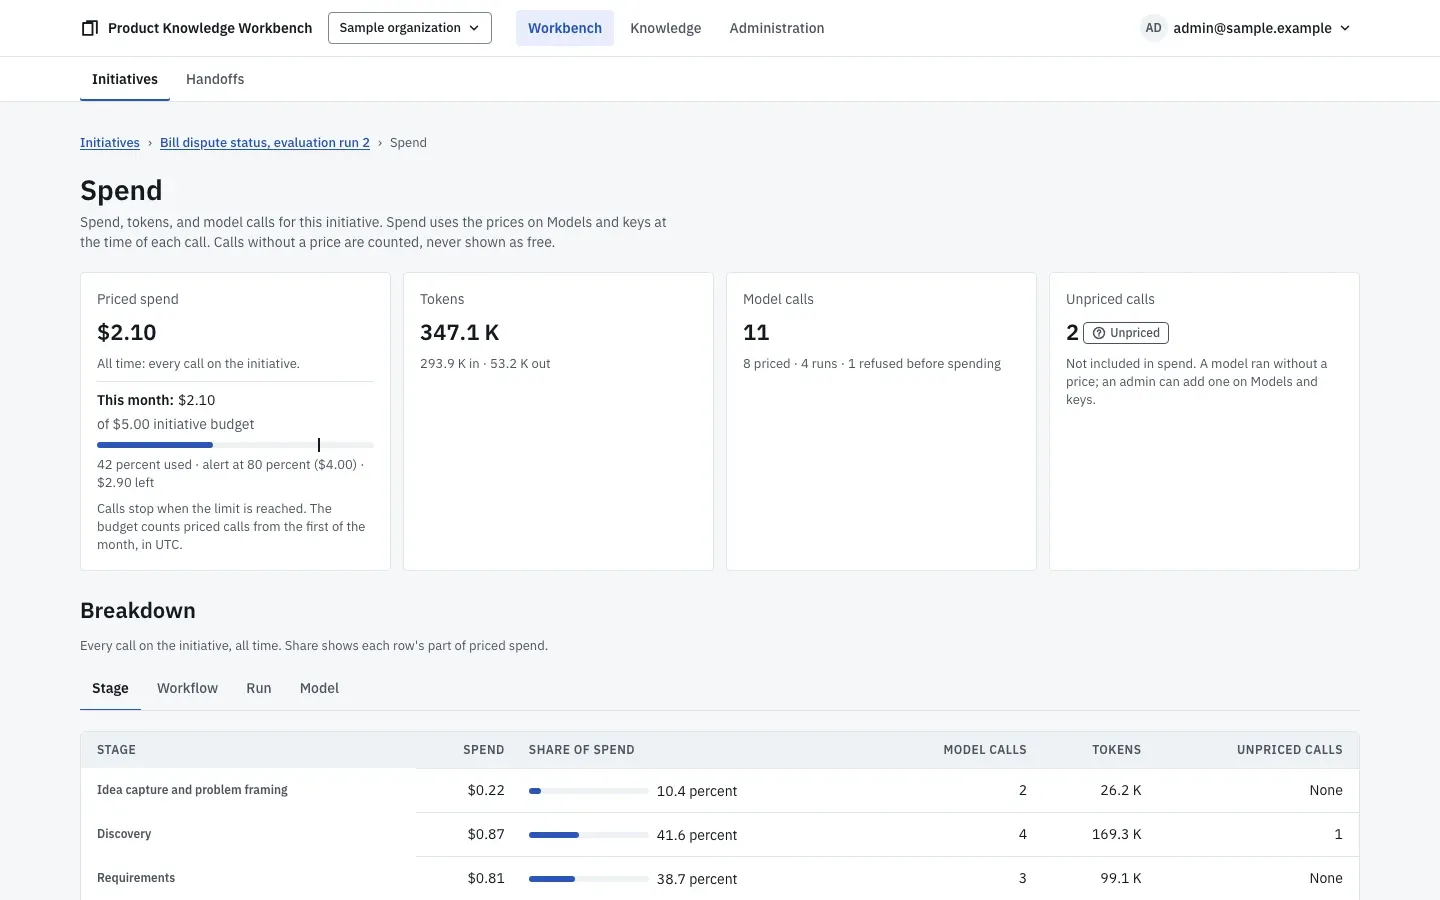Viewport: 1440px width, 900px height.
Task: Click the Spend page heading
Action: (x=121, y=190)
